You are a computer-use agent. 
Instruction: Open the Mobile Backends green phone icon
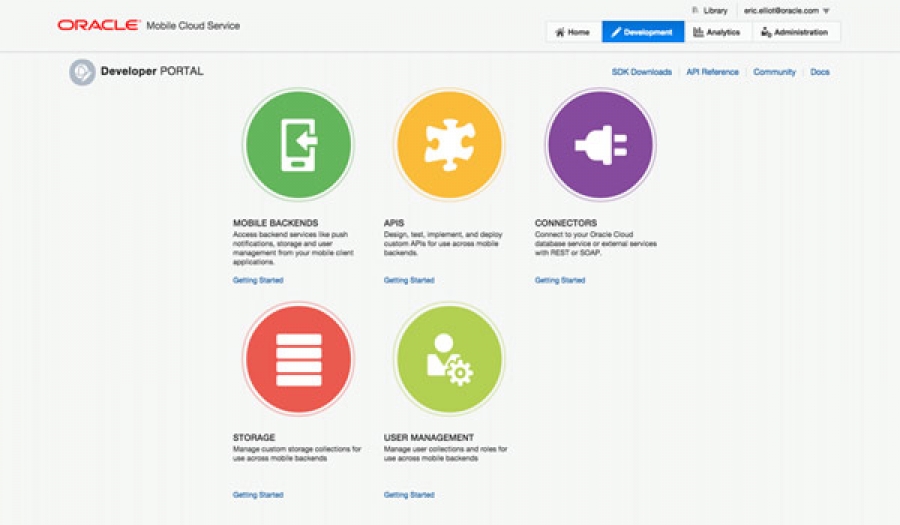[298, 145]
